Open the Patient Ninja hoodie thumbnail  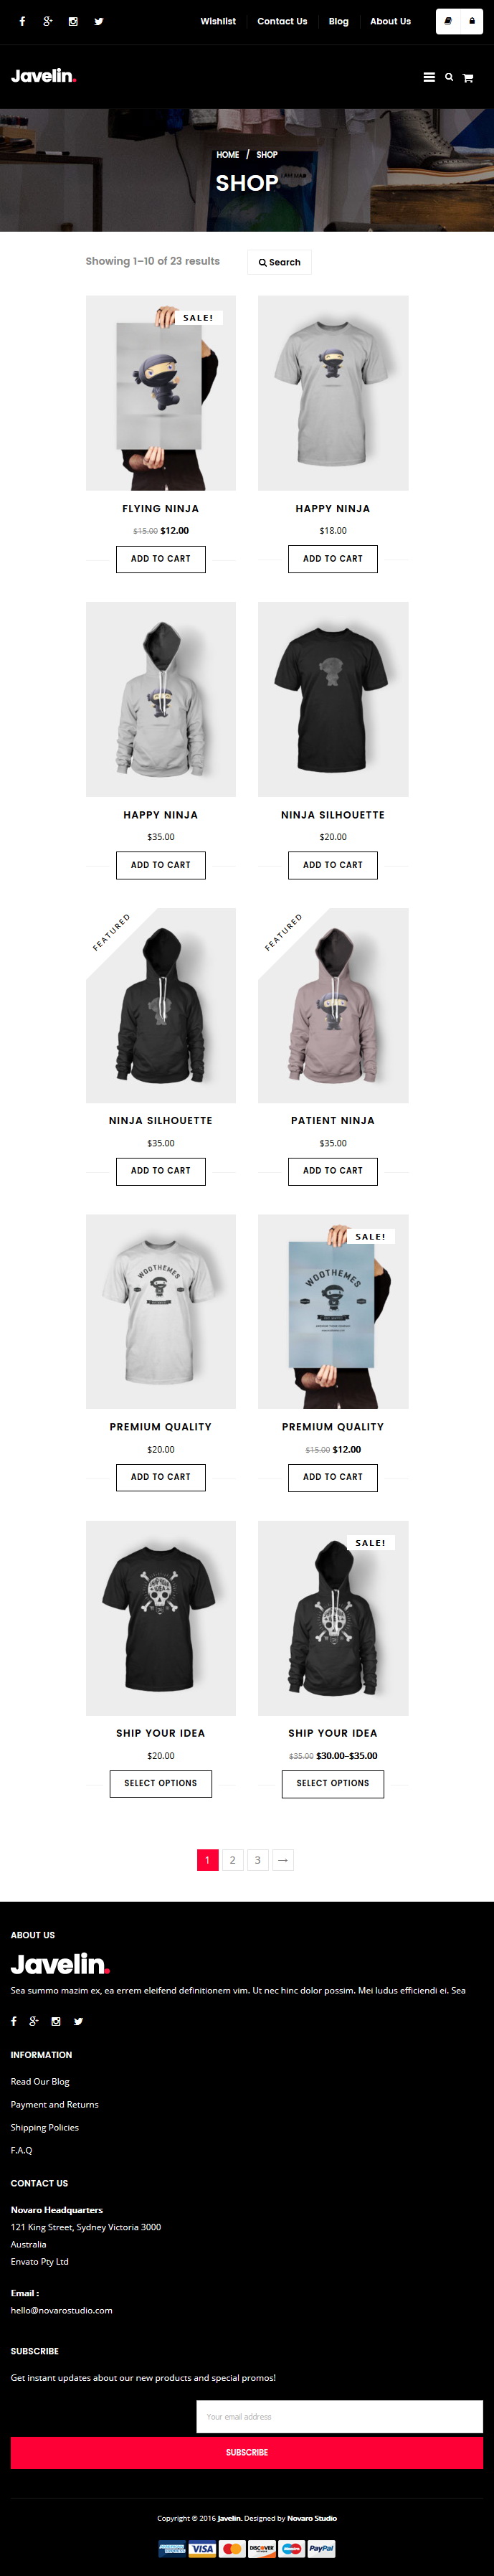pyautogui.click(x=333, y=1005)
